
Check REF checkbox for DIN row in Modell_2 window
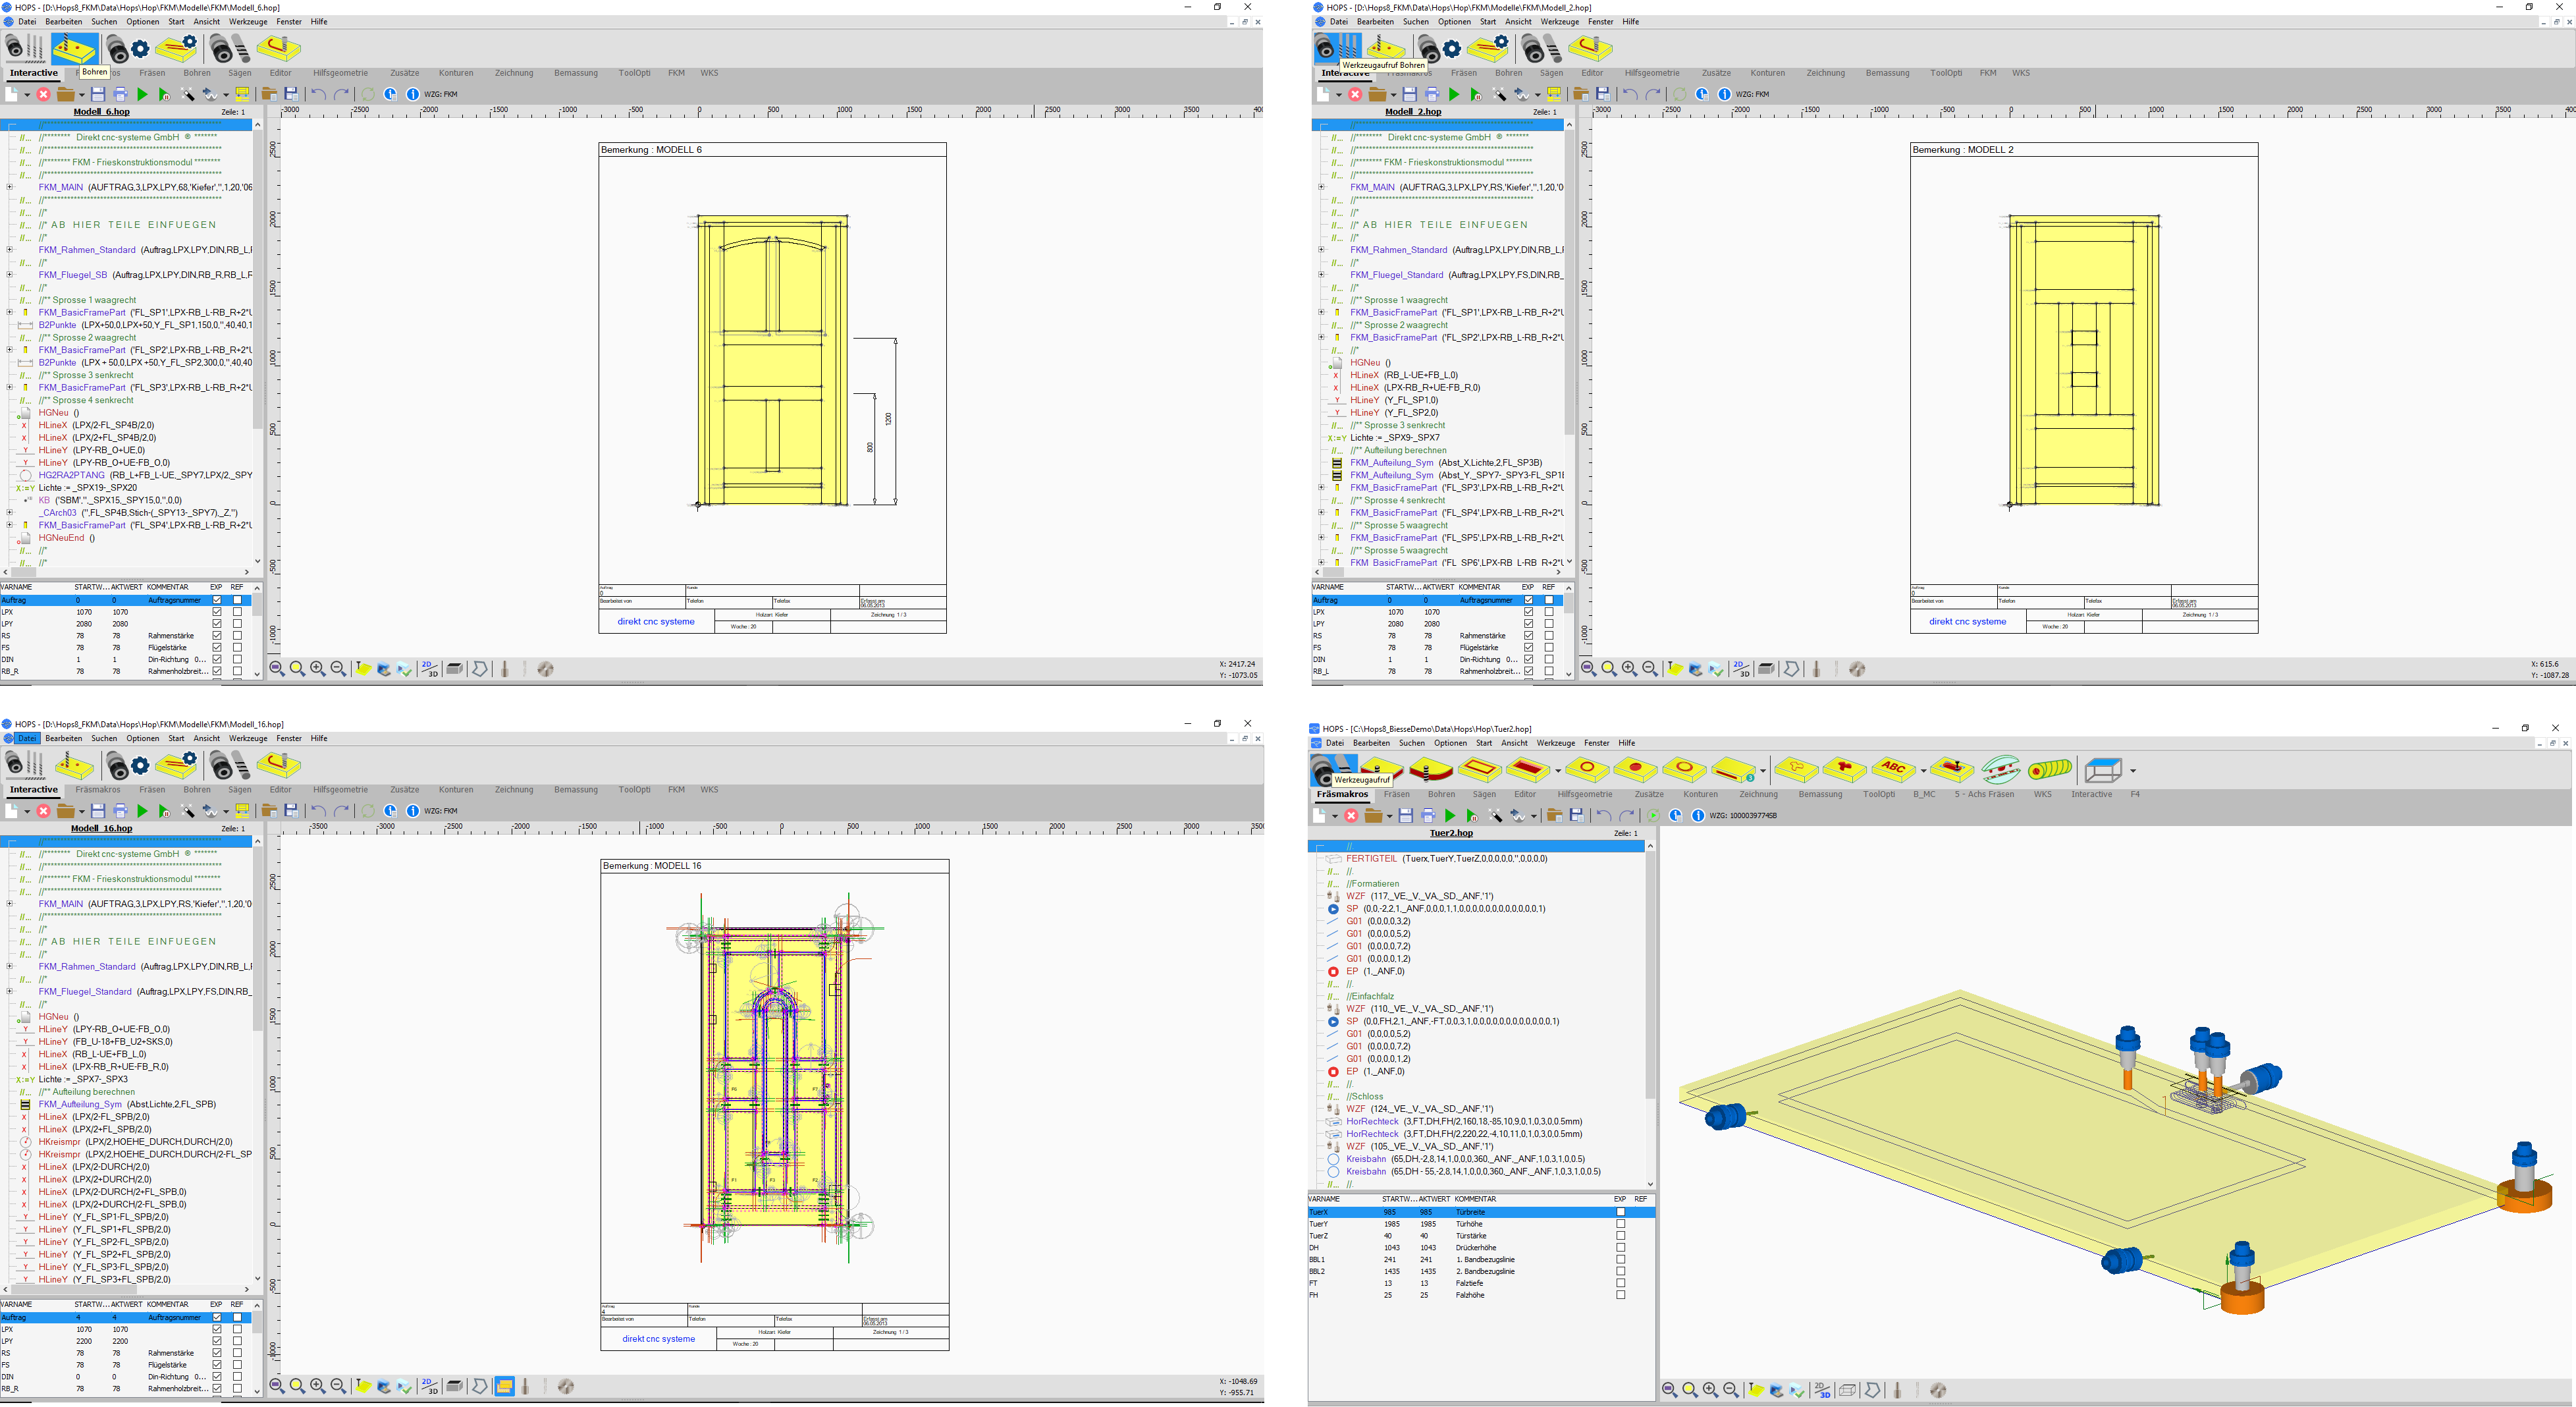(x=1549, y=660)
